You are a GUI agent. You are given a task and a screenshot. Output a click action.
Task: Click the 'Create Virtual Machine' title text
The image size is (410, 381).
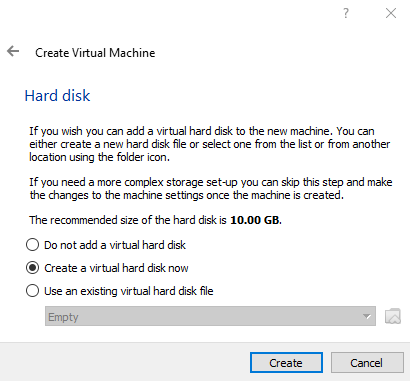95,53
